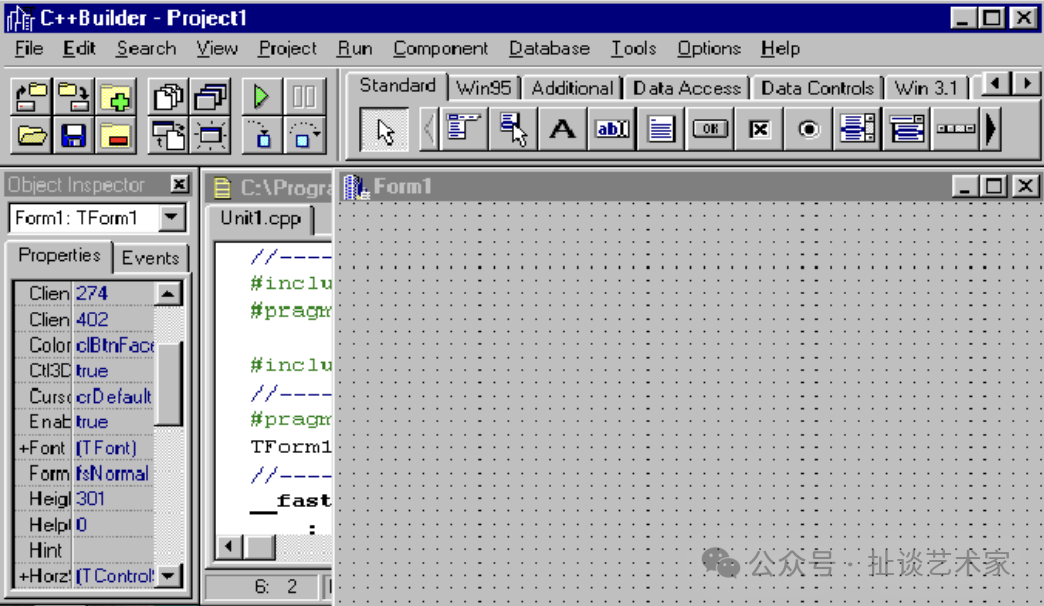Select the RadioButton component in the palette
Screen dimensions: 1044x606
[x=808, y=129]
